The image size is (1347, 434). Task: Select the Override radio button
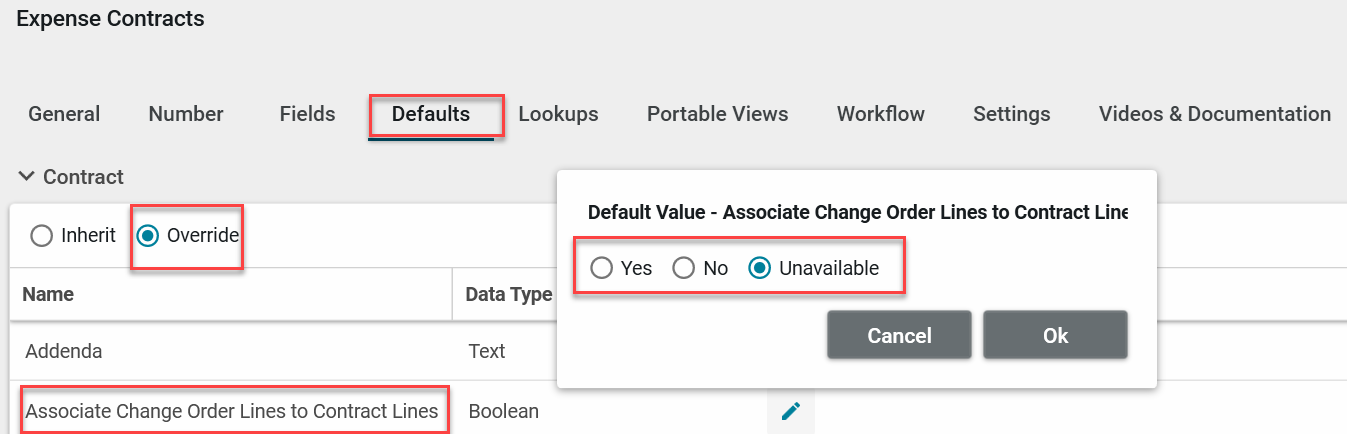(148, 236)
